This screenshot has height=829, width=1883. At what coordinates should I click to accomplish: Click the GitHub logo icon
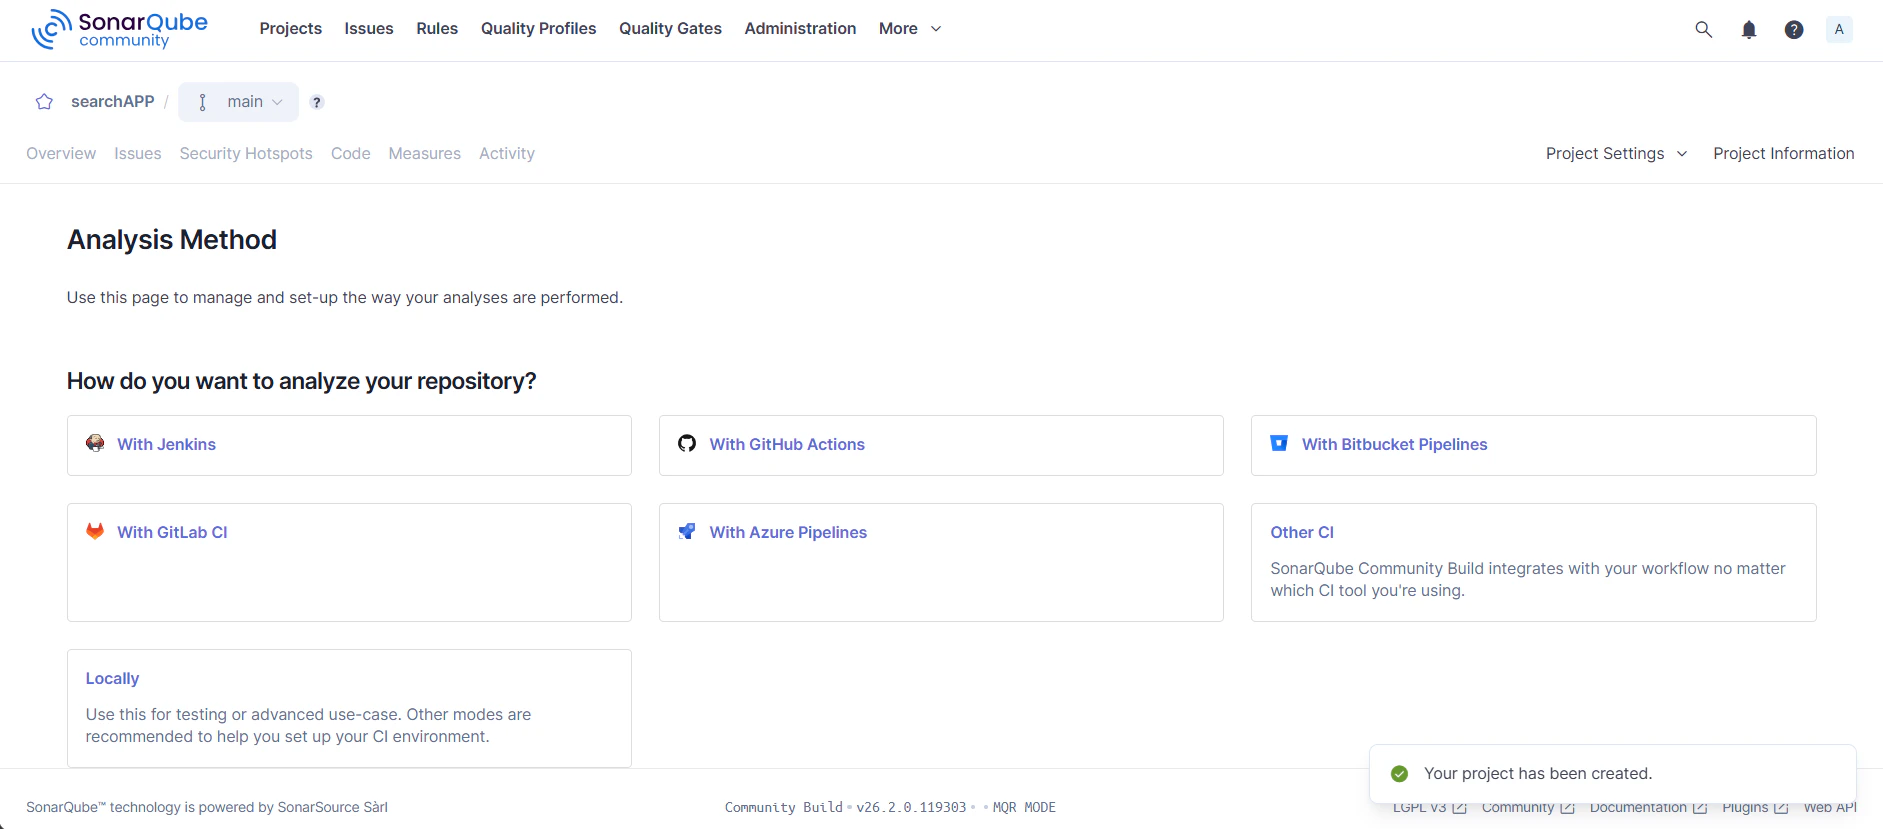[x=687, y=444]
